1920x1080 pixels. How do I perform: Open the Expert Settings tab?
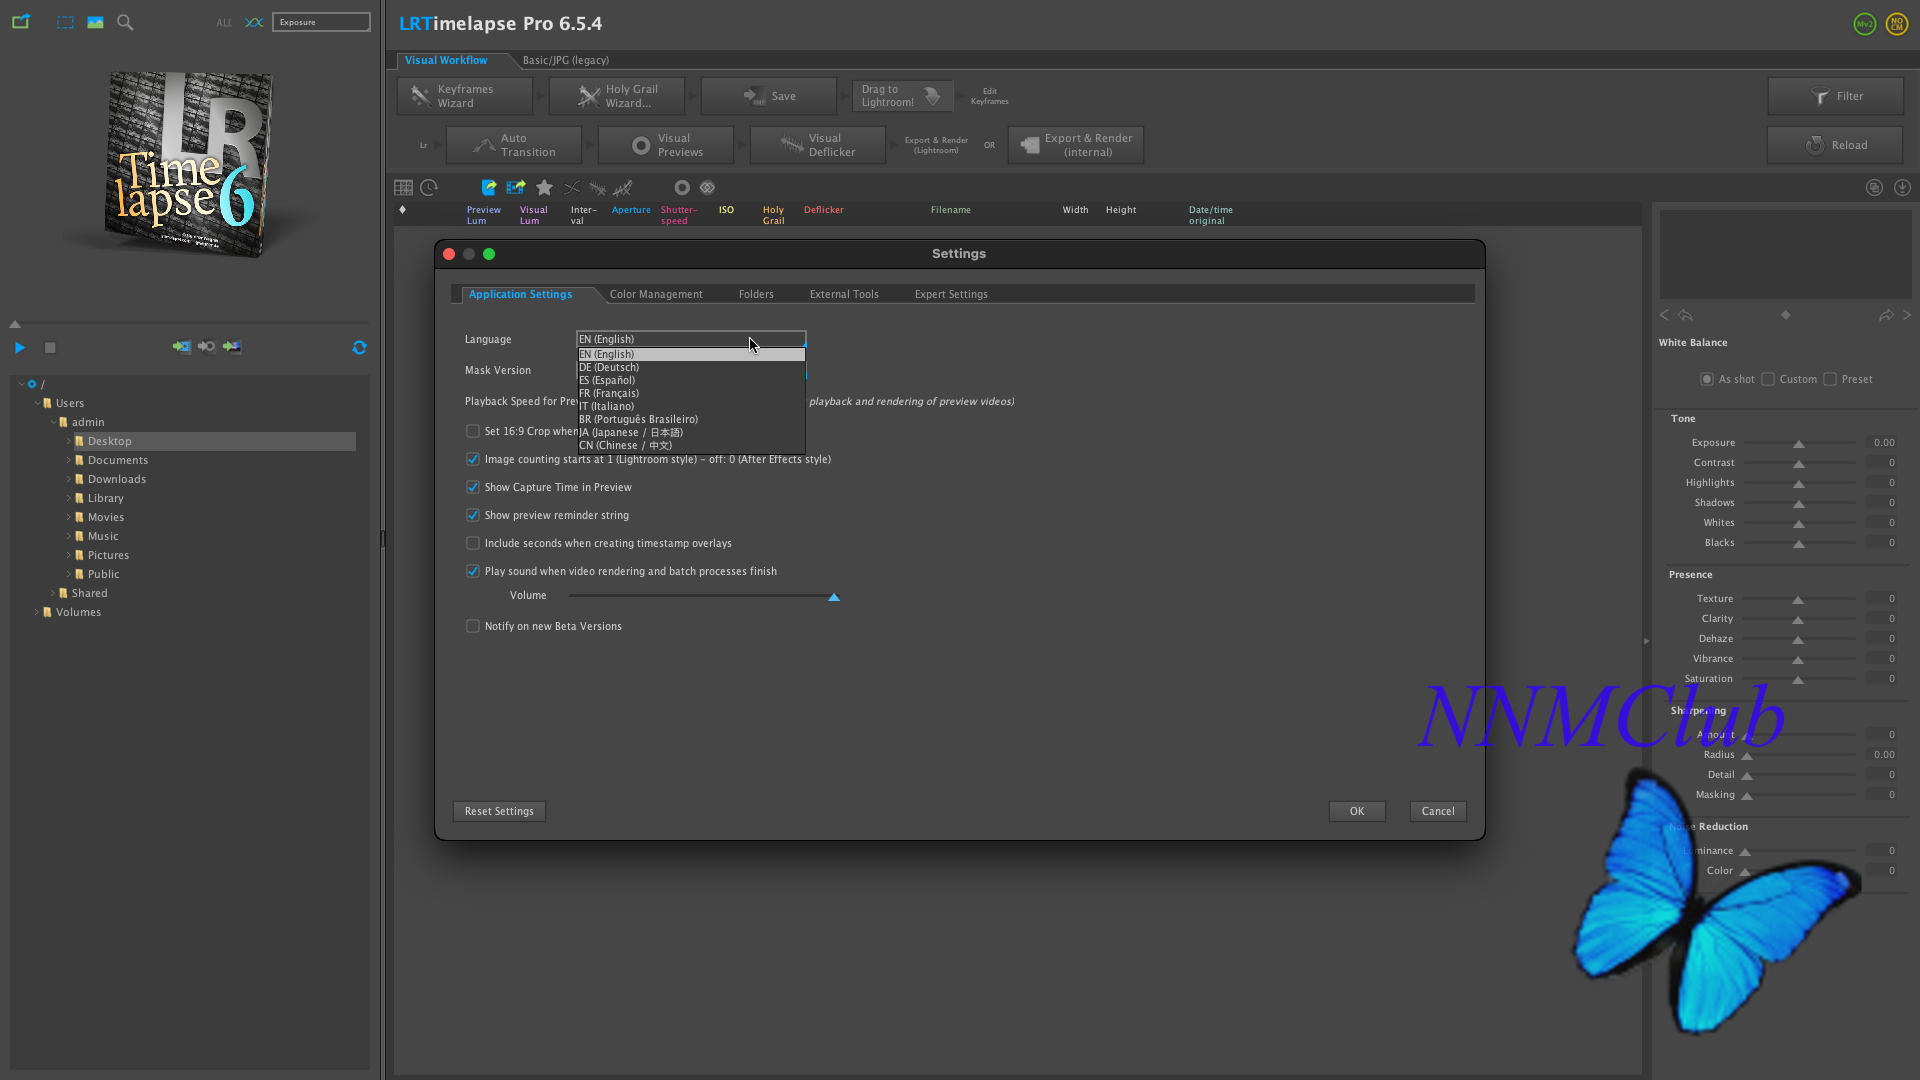(951, 294)
